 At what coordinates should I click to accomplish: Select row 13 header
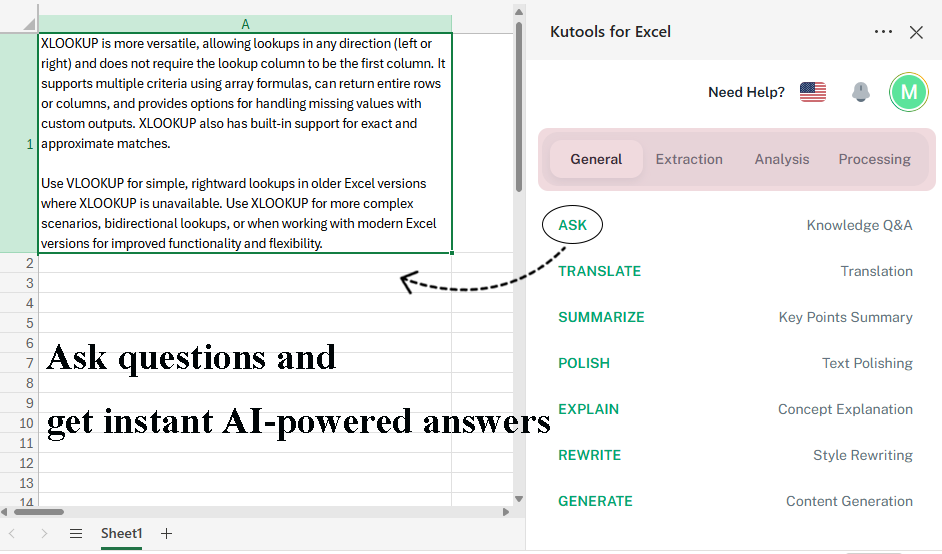19,483
